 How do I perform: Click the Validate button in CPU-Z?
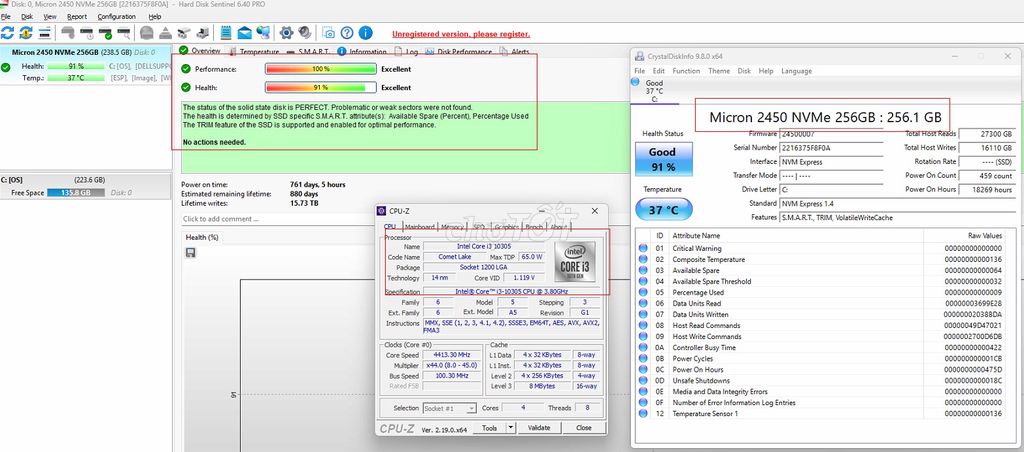pyautogui.click(x=539, y=428)
